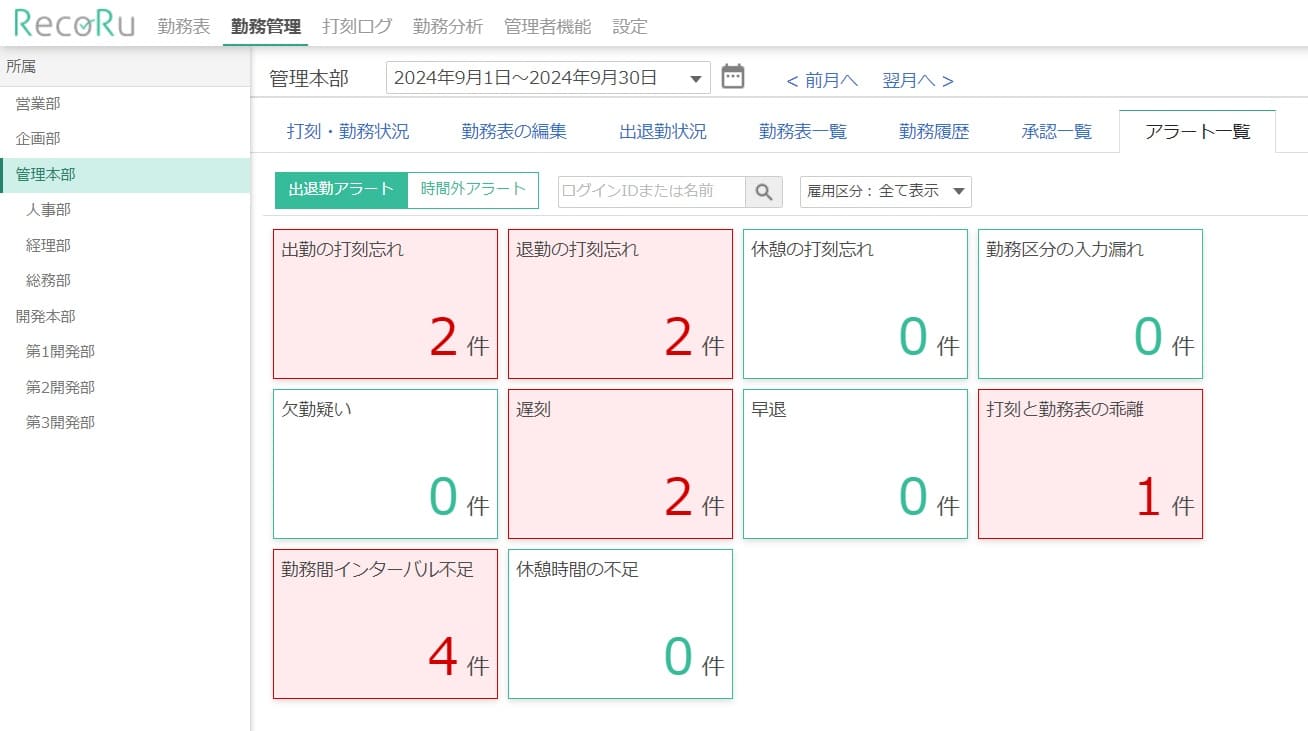
Task: Select the 出退勤アラート toggle
Action: [339, 189]
